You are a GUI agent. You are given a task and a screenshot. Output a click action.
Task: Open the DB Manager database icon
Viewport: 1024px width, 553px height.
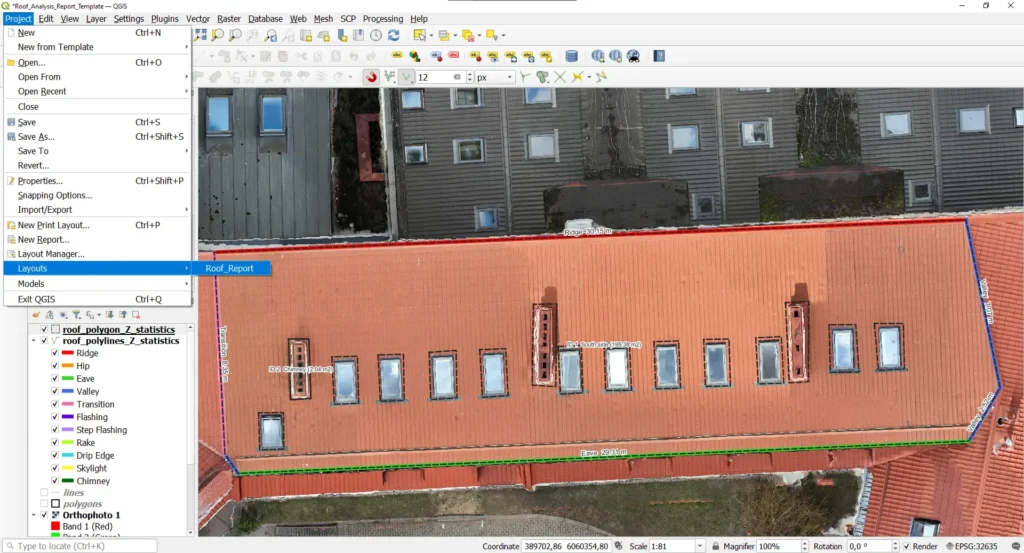[x=571, y=56]
